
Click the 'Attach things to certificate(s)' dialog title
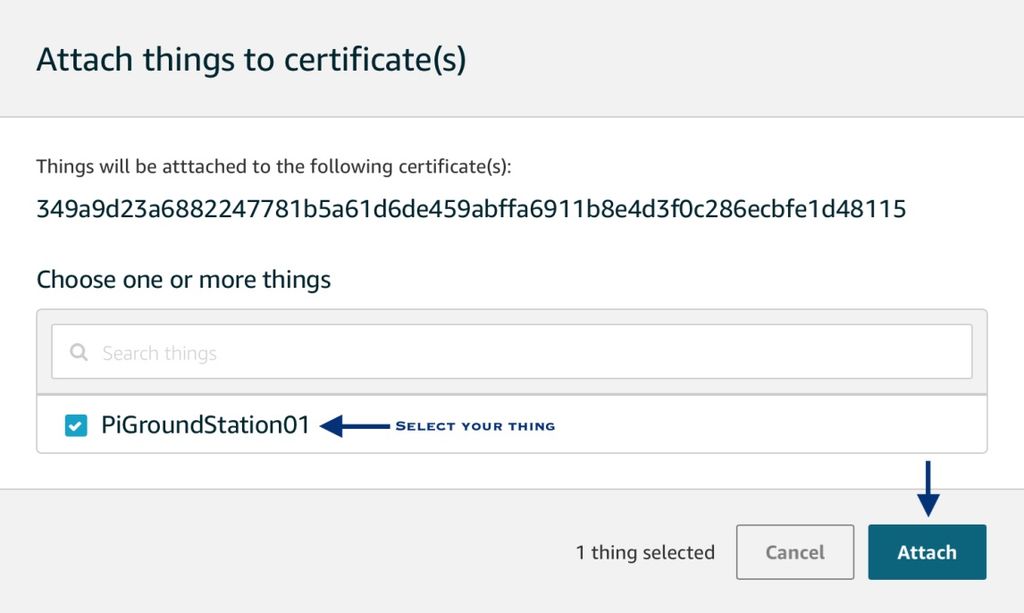point(251,59)
